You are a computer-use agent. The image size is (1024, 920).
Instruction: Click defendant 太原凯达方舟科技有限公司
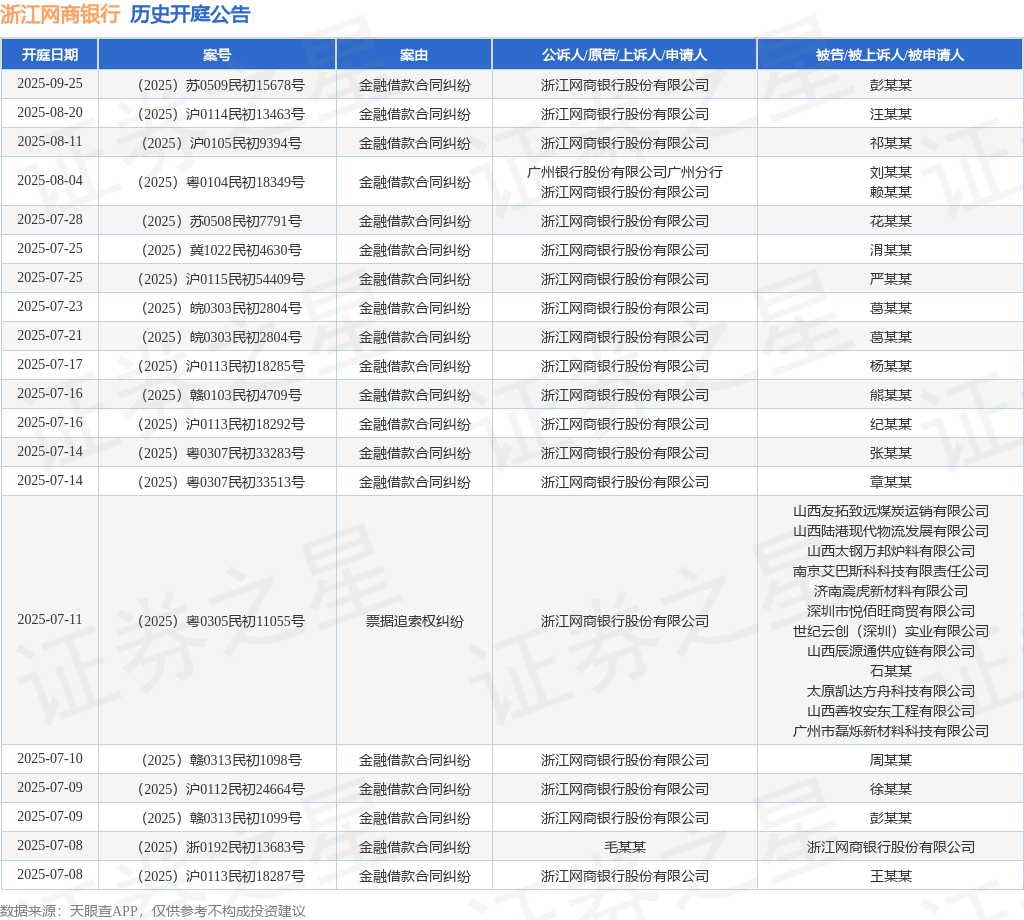point(891,691)
